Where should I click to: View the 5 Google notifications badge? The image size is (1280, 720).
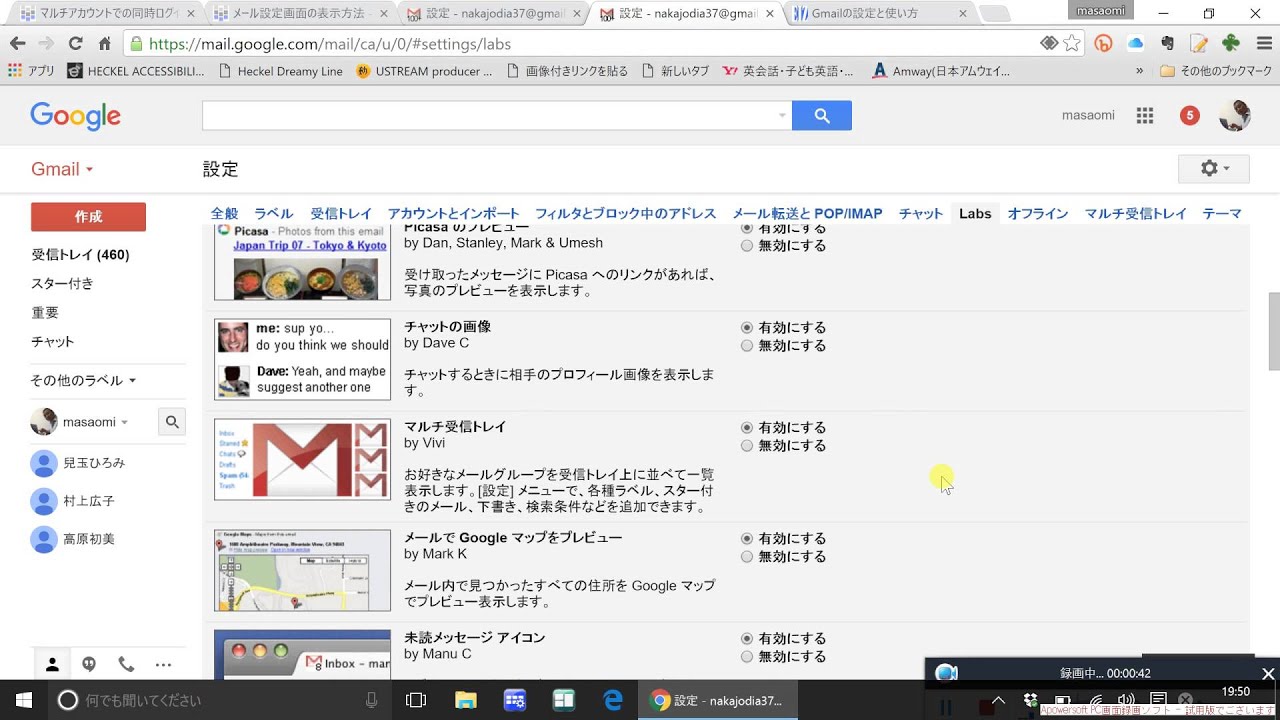[1189, 115]
